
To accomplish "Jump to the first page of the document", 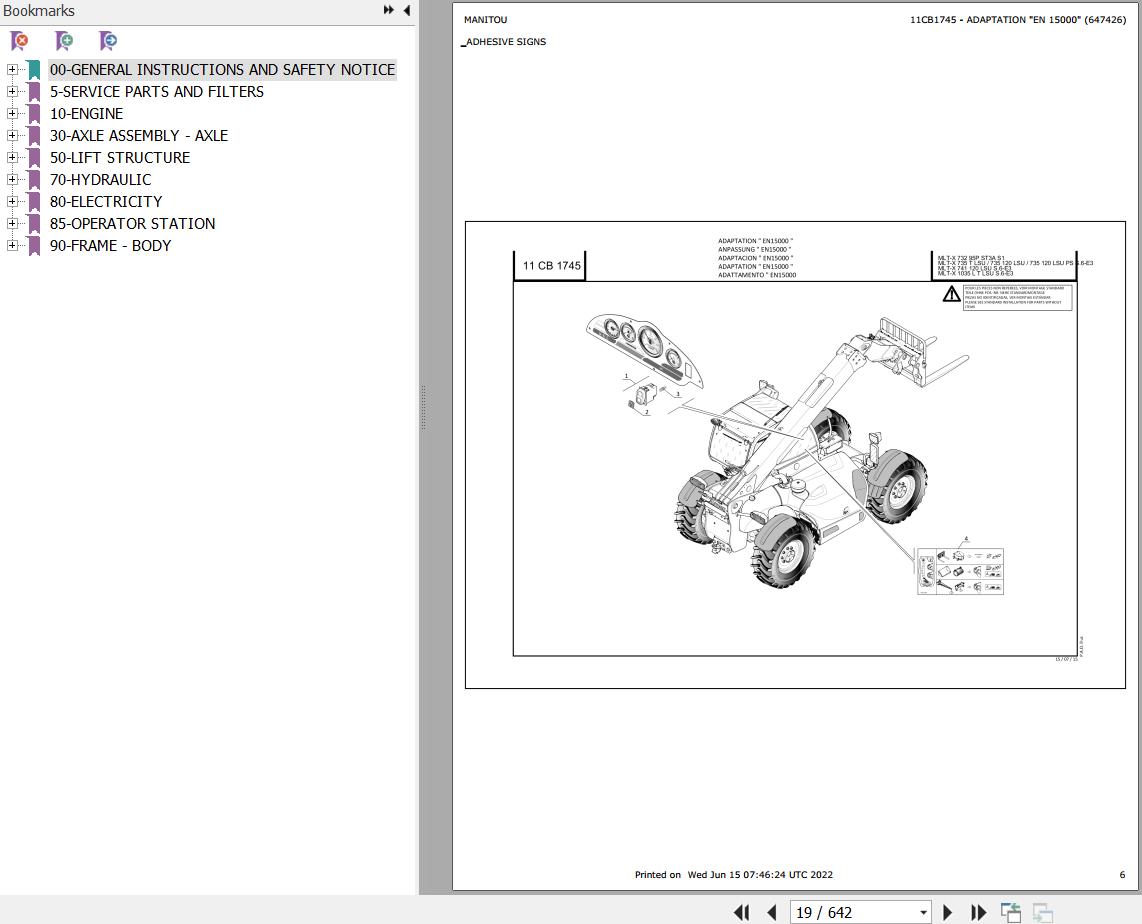I will (741, 912).
